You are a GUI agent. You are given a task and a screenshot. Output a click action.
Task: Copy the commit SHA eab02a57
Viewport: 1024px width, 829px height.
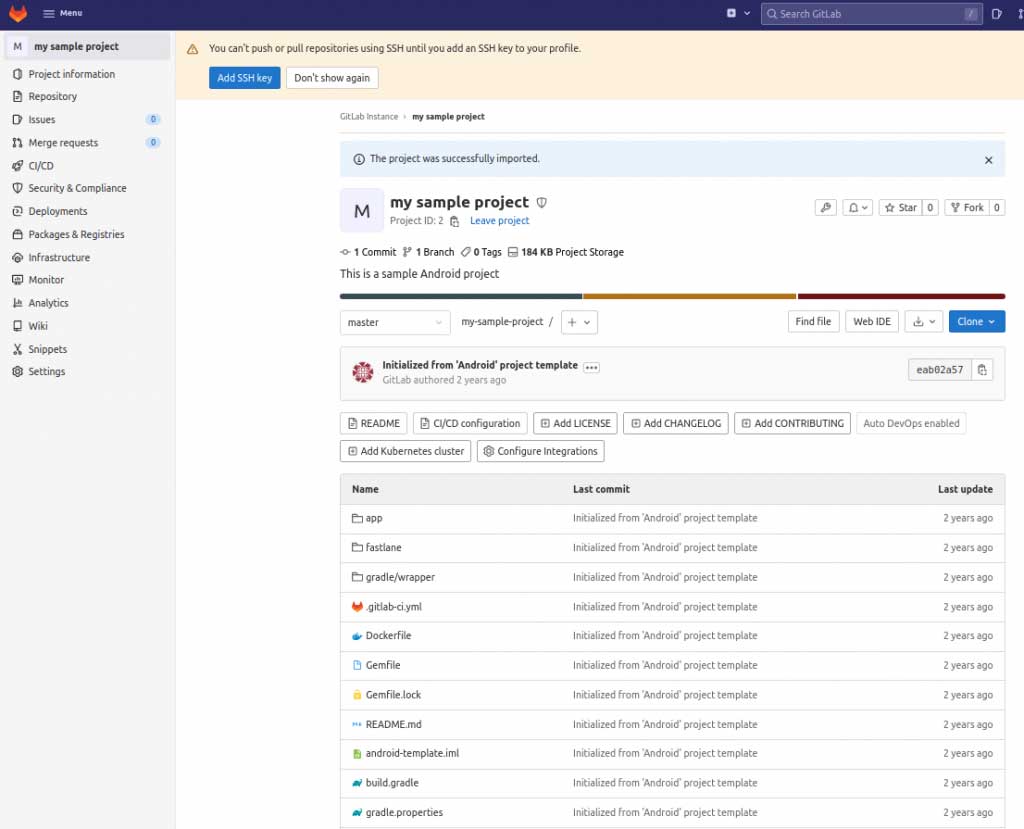982,369
